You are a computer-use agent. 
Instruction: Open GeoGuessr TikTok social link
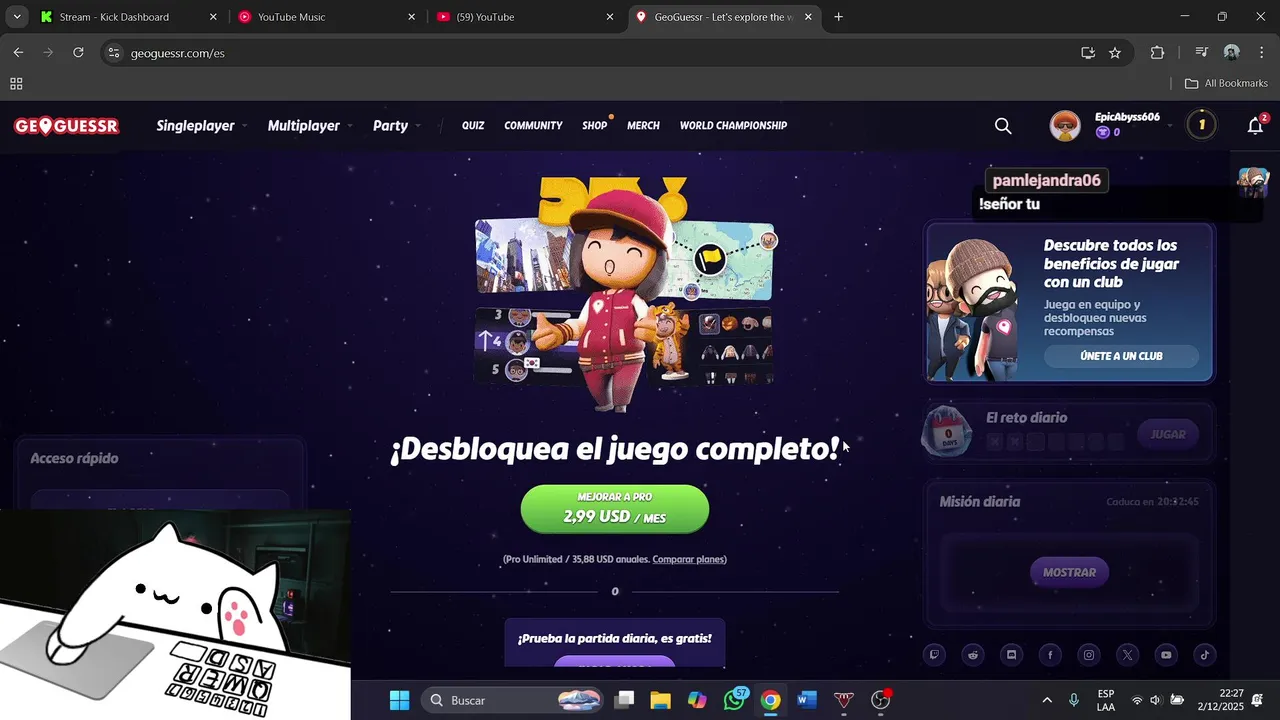pos(1205,655)
